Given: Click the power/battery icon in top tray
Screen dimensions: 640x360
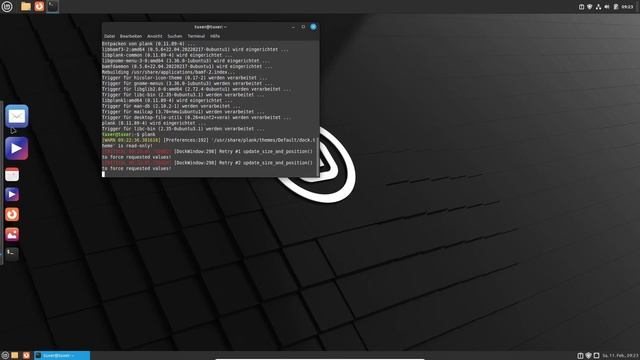Looking at the screenshot, I should click(616, 7).
